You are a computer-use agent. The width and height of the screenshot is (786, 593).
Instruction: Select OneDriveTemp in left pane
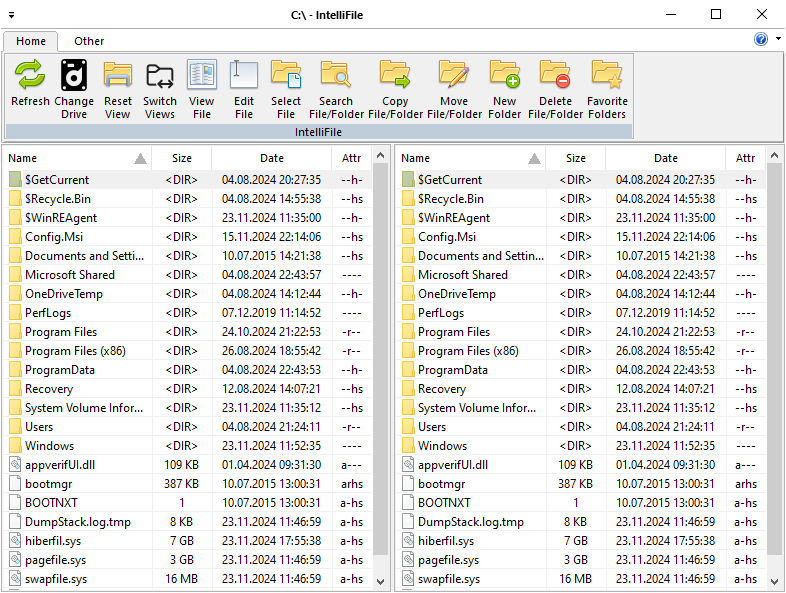64,294
